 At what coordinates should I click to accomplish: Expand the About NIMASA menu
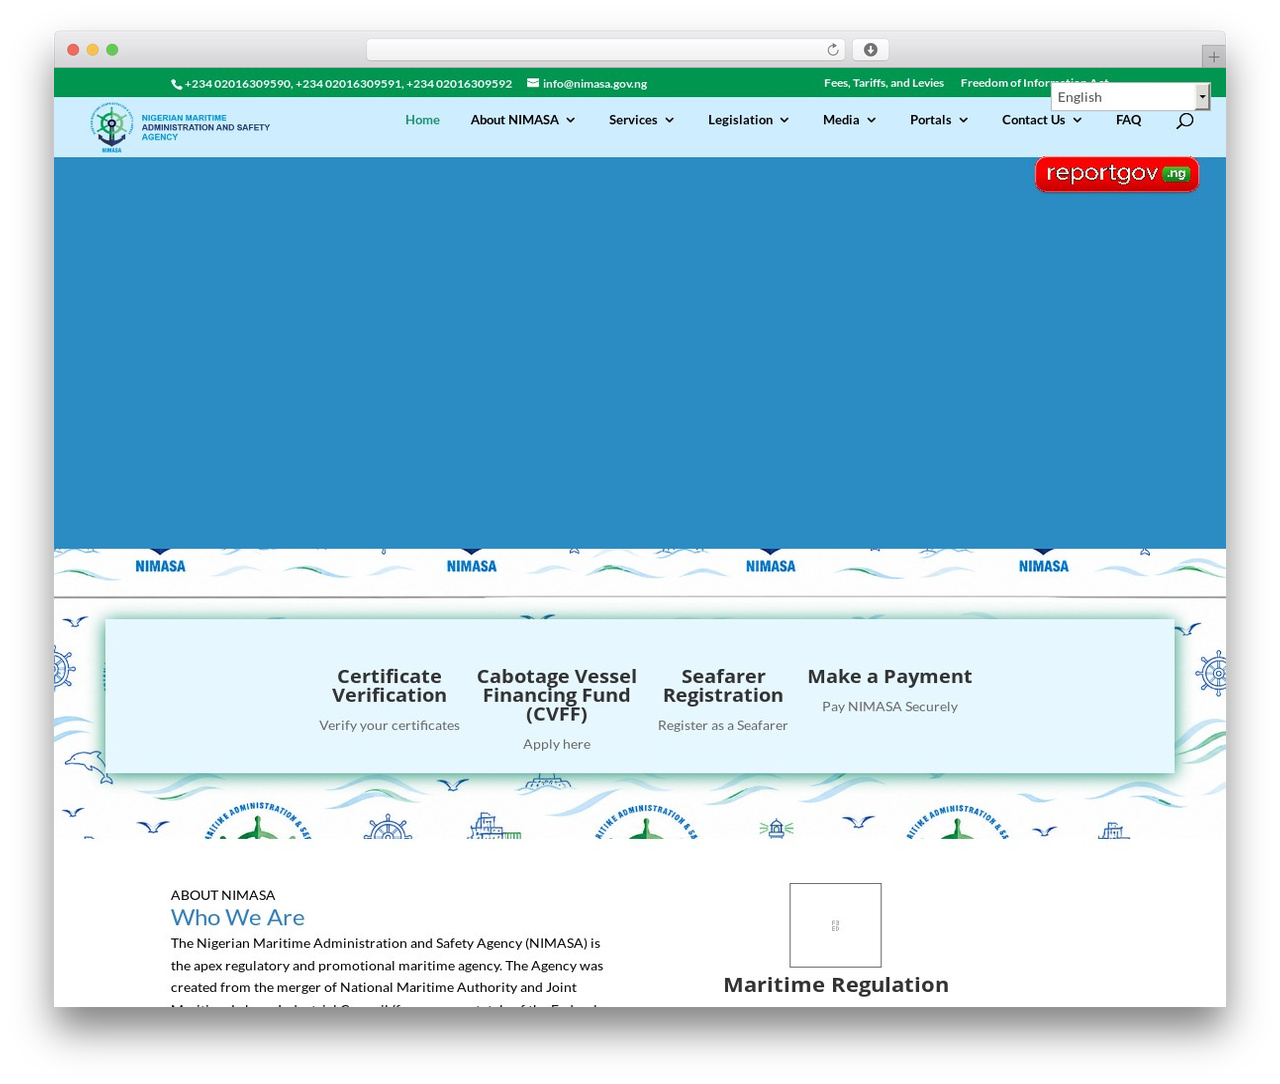[x=523, y=120]
